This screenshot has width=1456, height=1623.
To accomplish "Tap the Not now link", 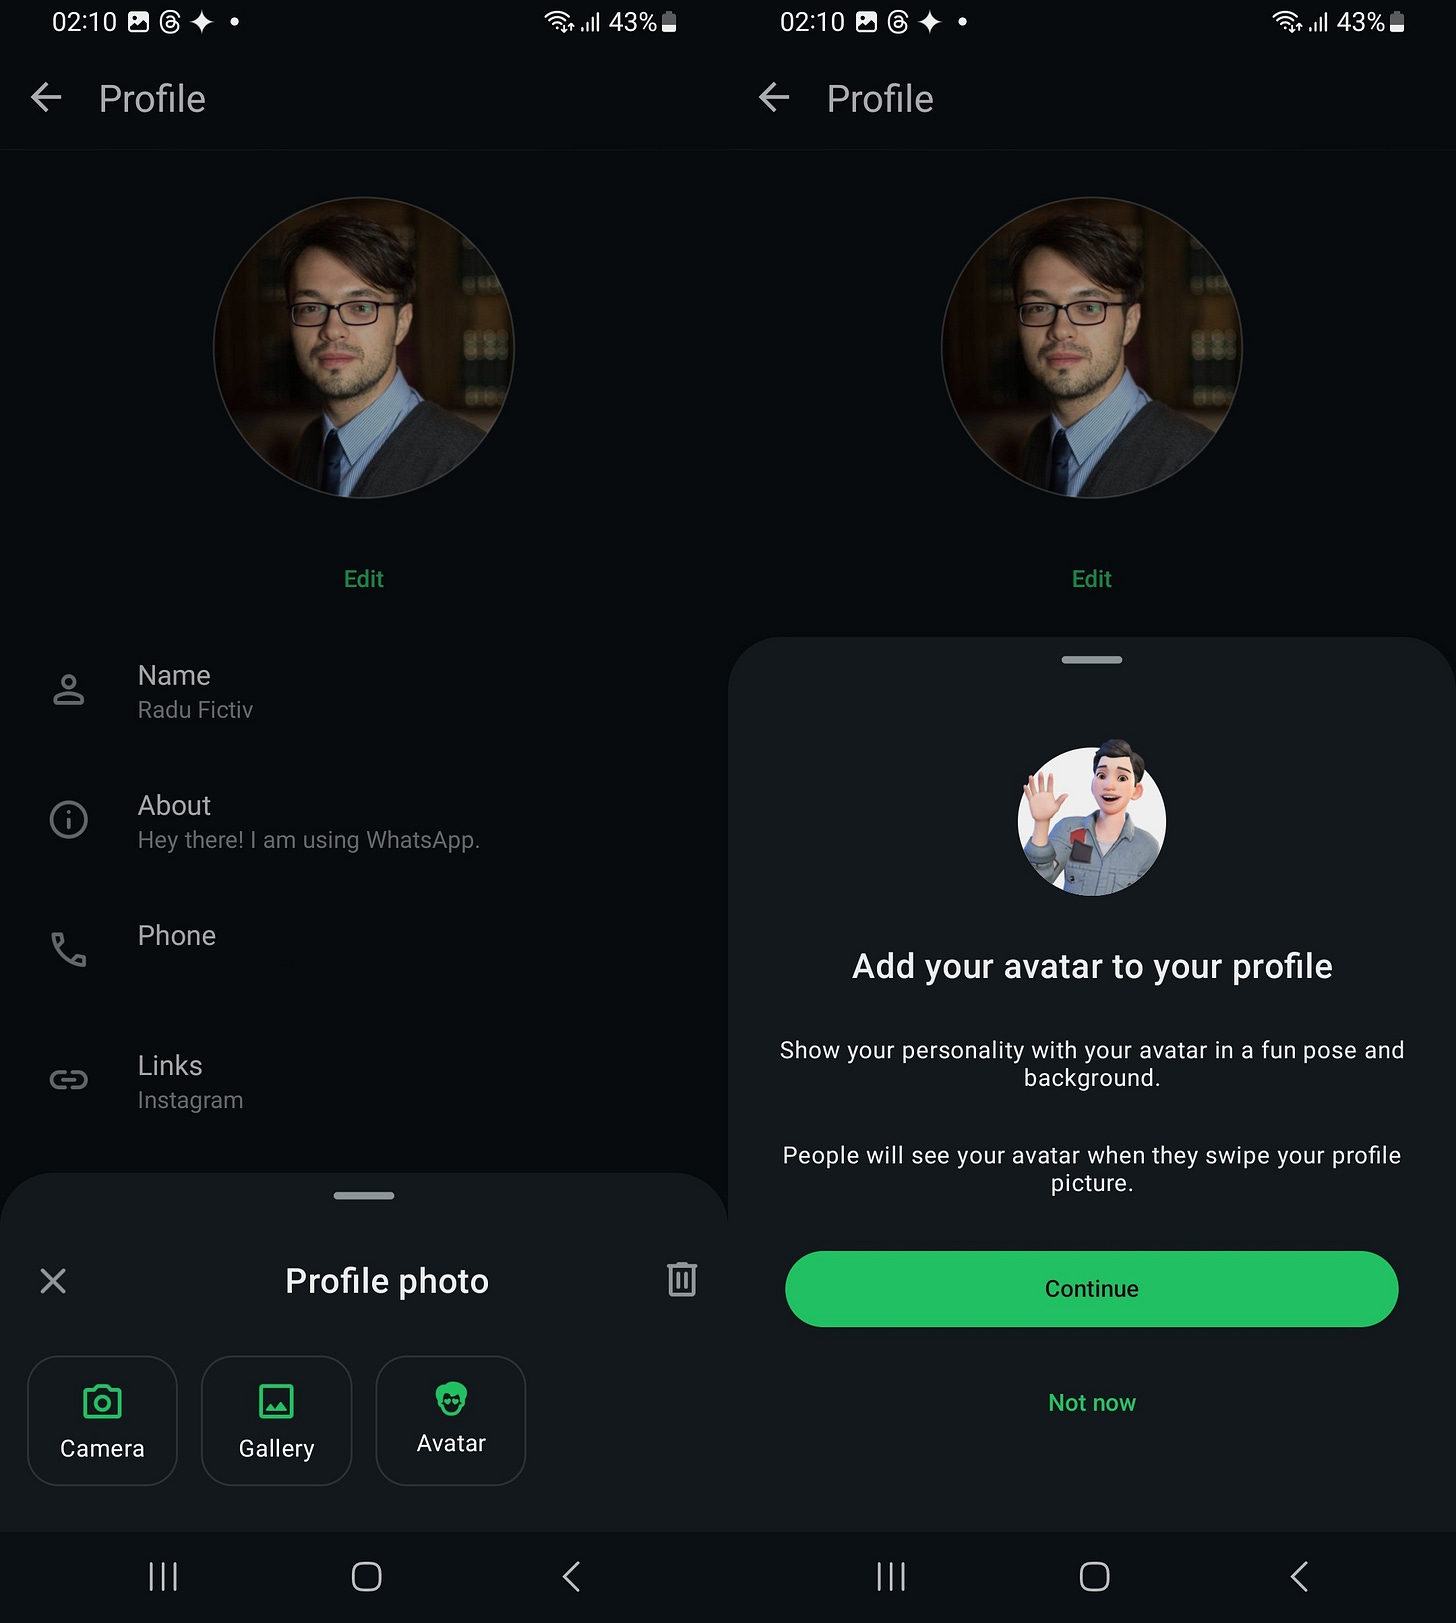I will [1091, 1403].
